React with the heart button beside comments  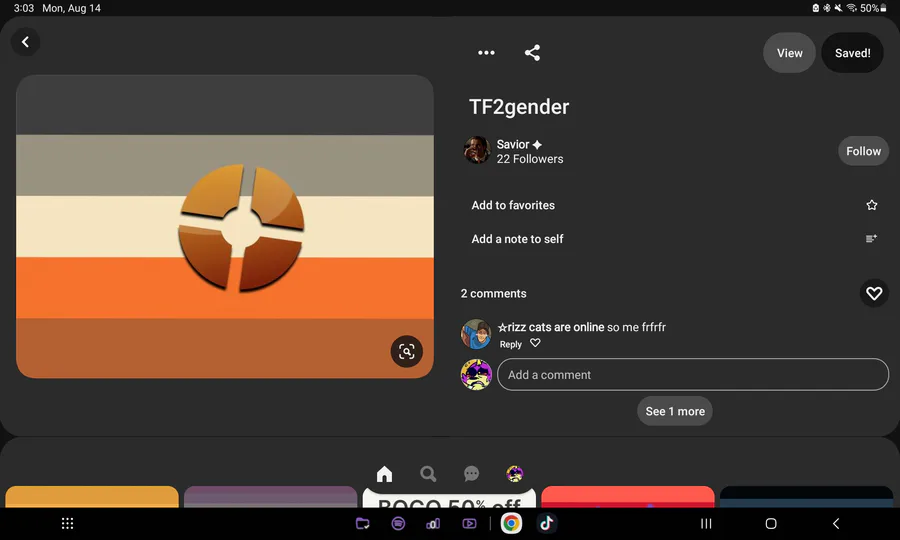point(874,293)
